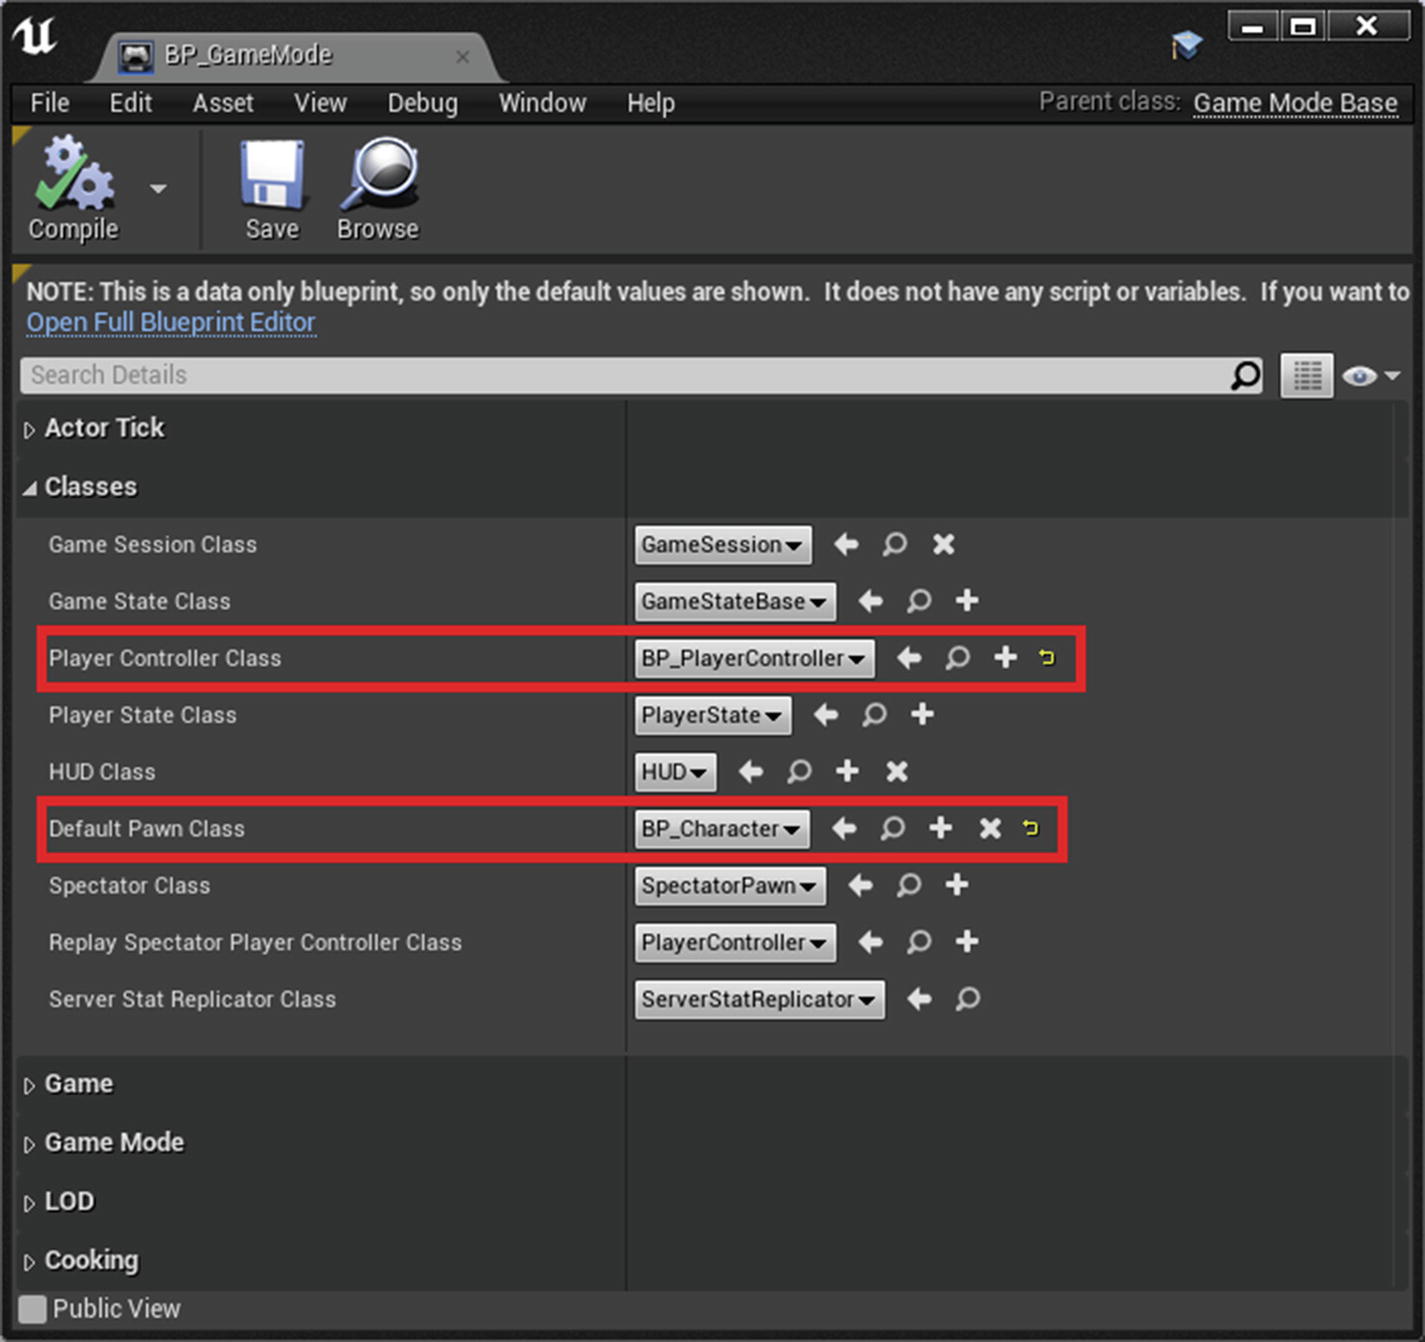Expand the Game section
This screenshot has height=1342, width=1425.
pos(29,1086)
